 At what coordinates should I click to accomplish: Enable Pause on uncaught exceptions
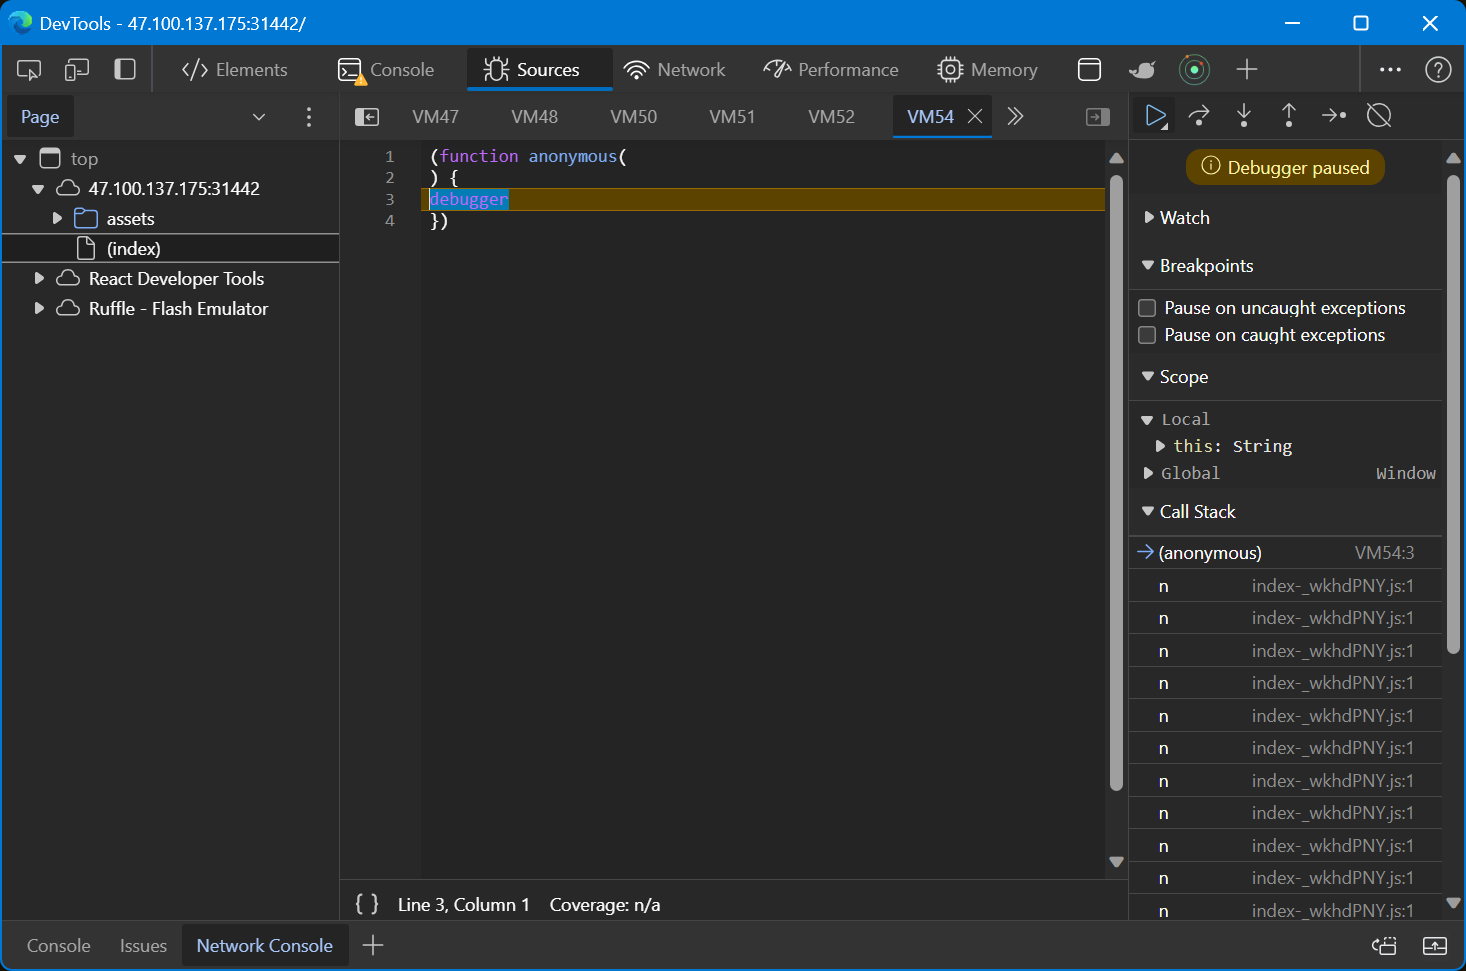click(1148, 308)
